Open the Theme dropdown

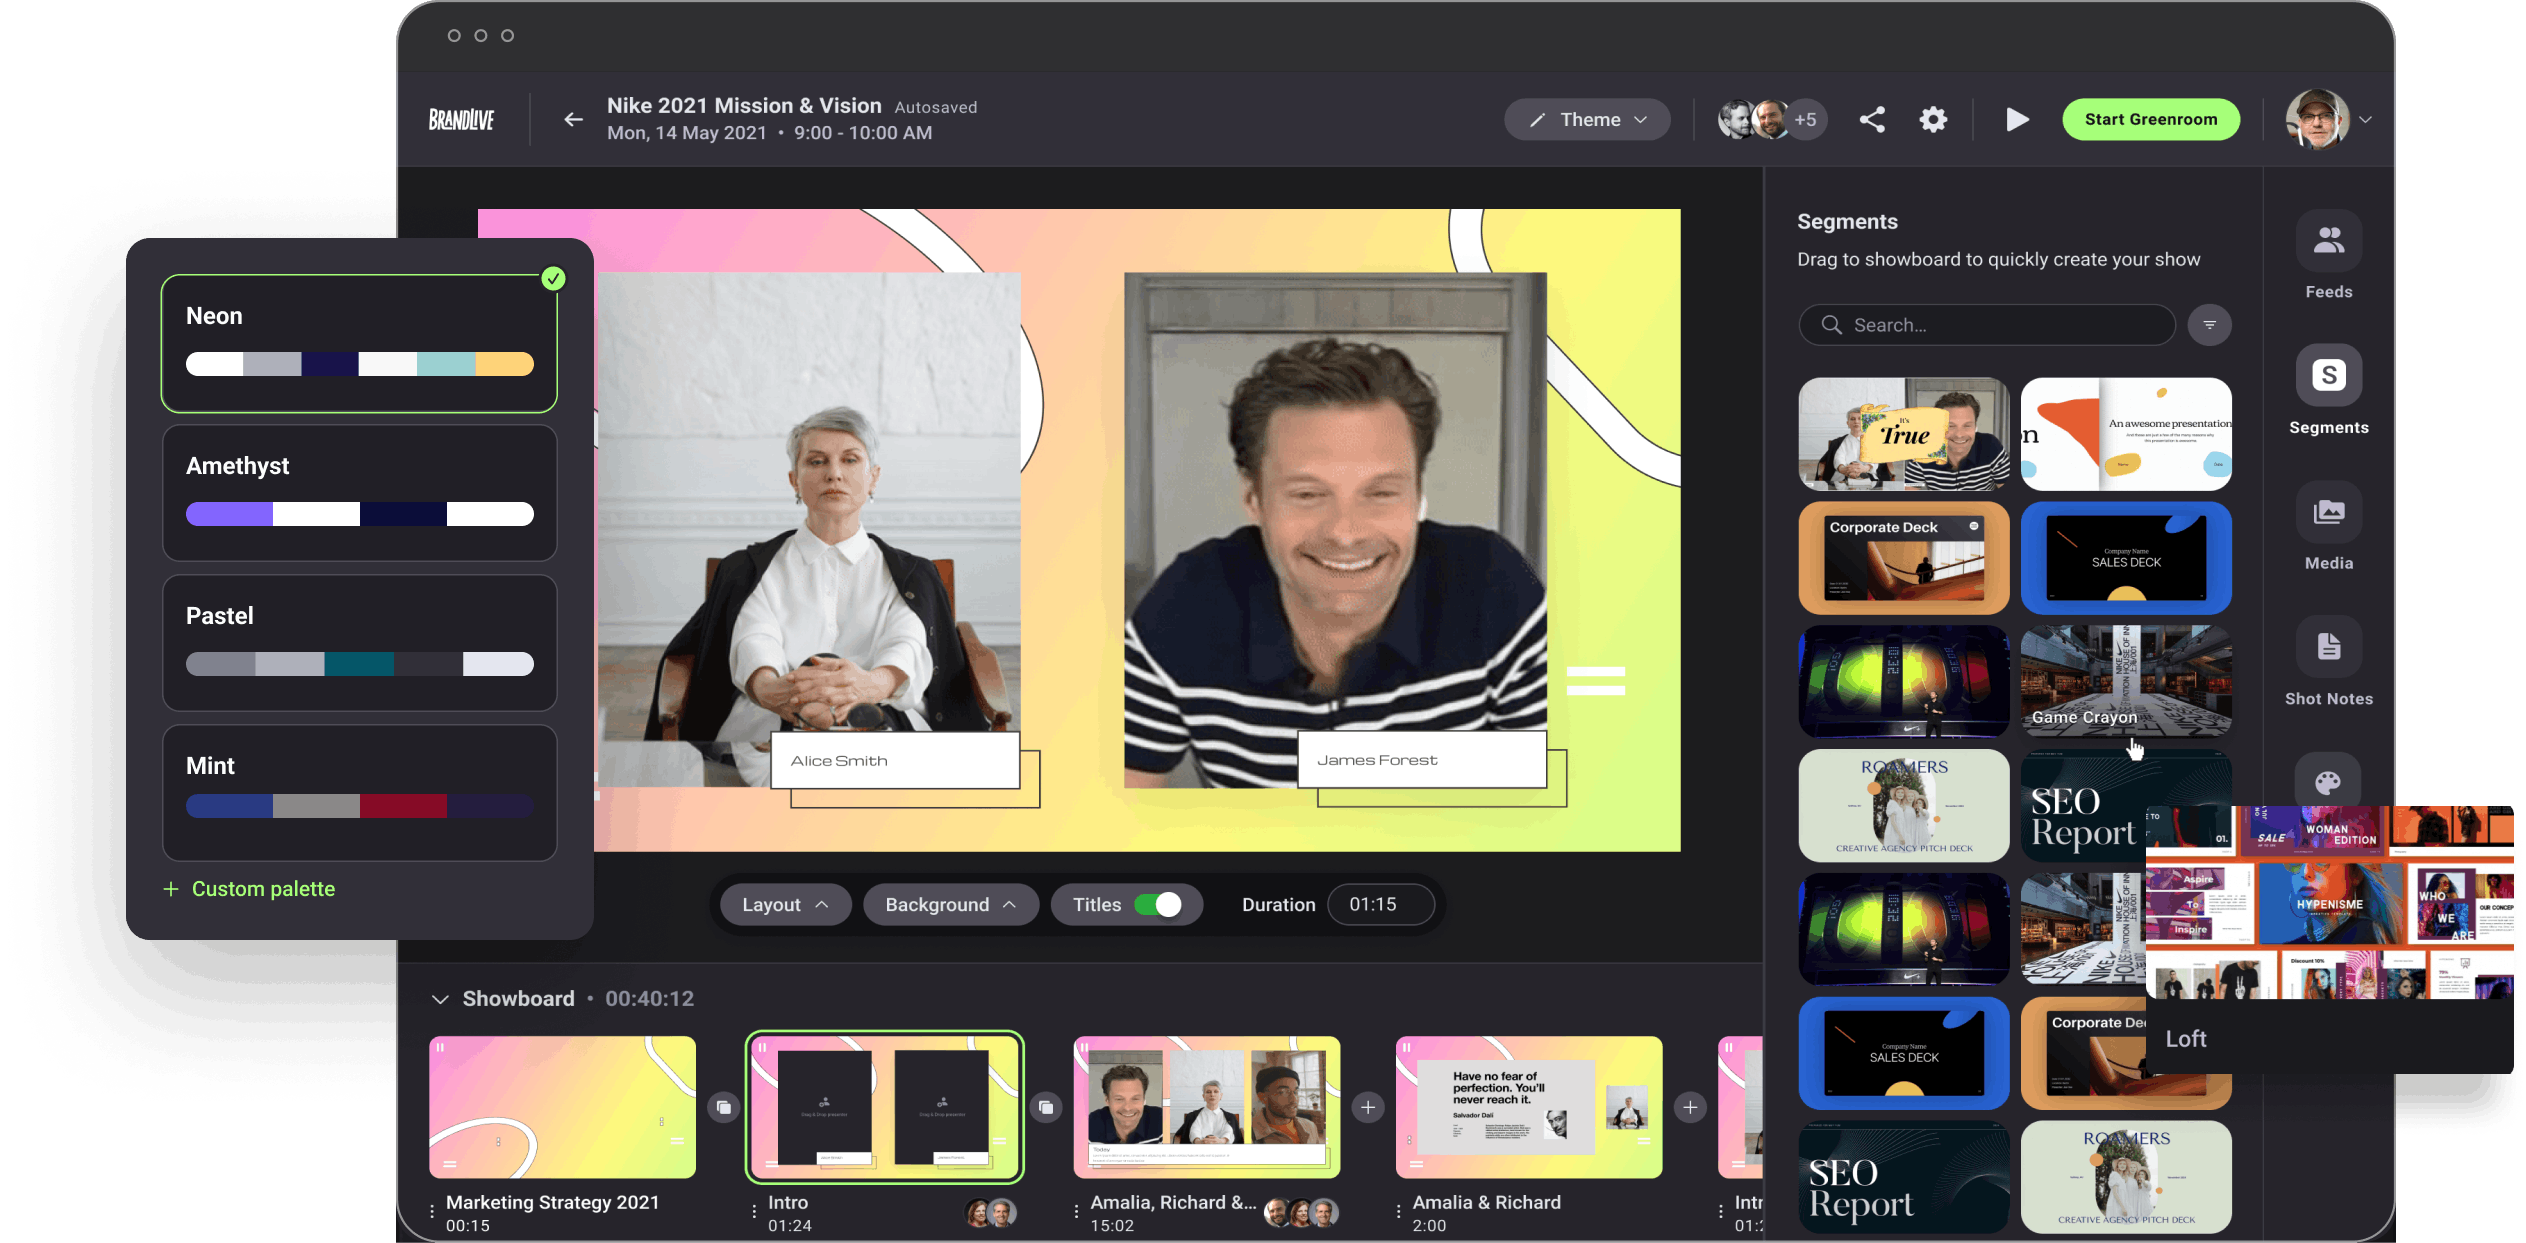[1587, 120]
